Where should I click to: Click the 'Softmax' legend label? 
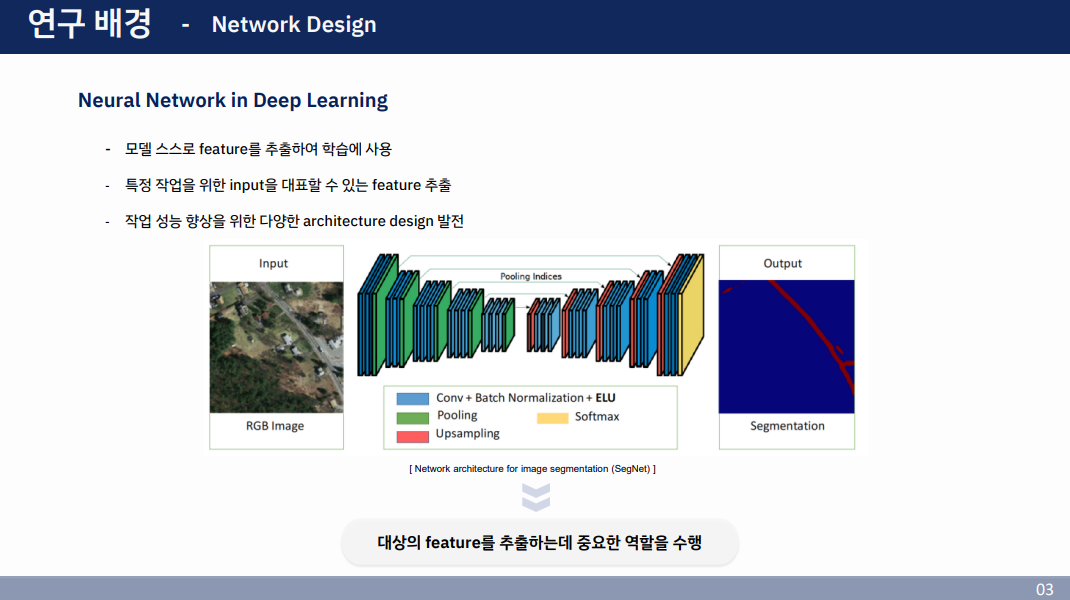[597, 416]
